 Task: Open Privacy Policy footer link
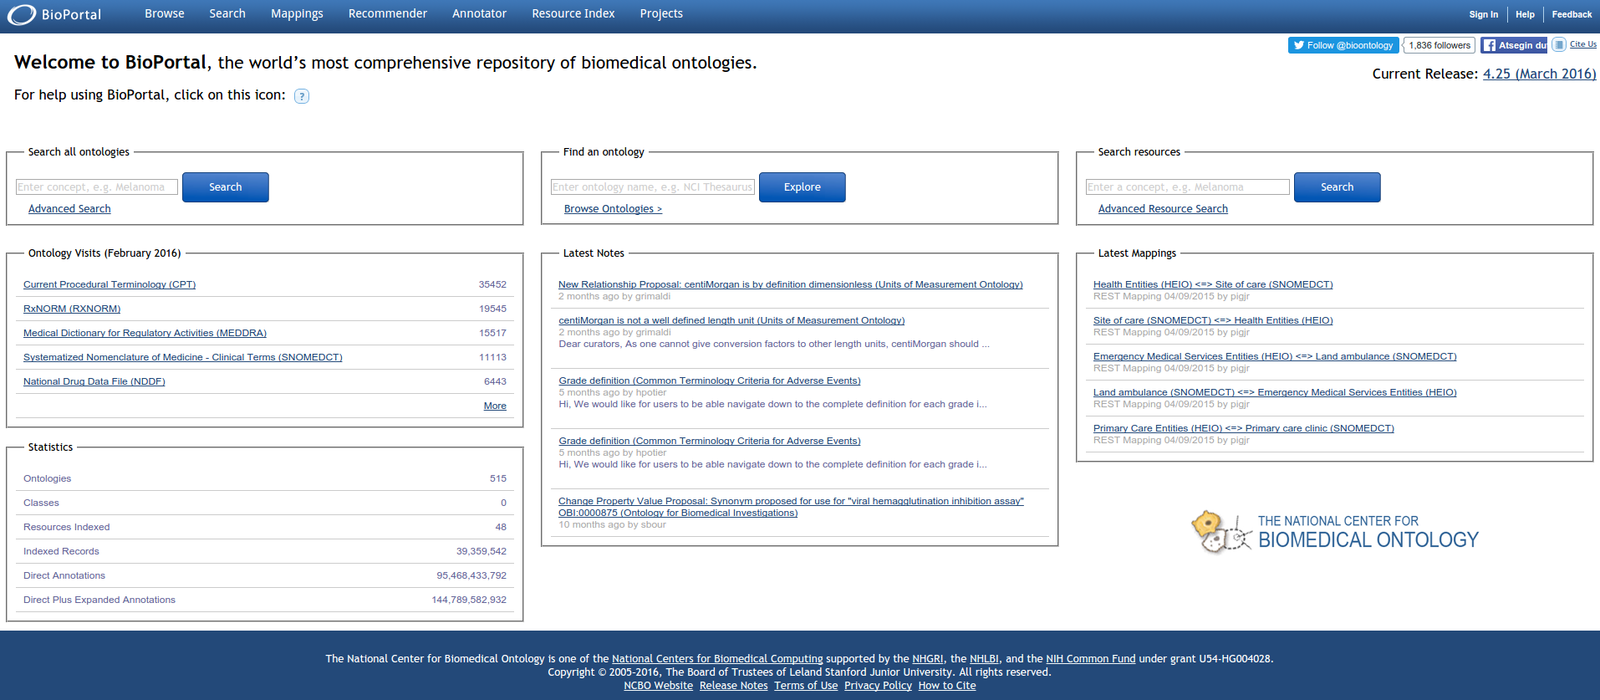click(x=878, y=686)
